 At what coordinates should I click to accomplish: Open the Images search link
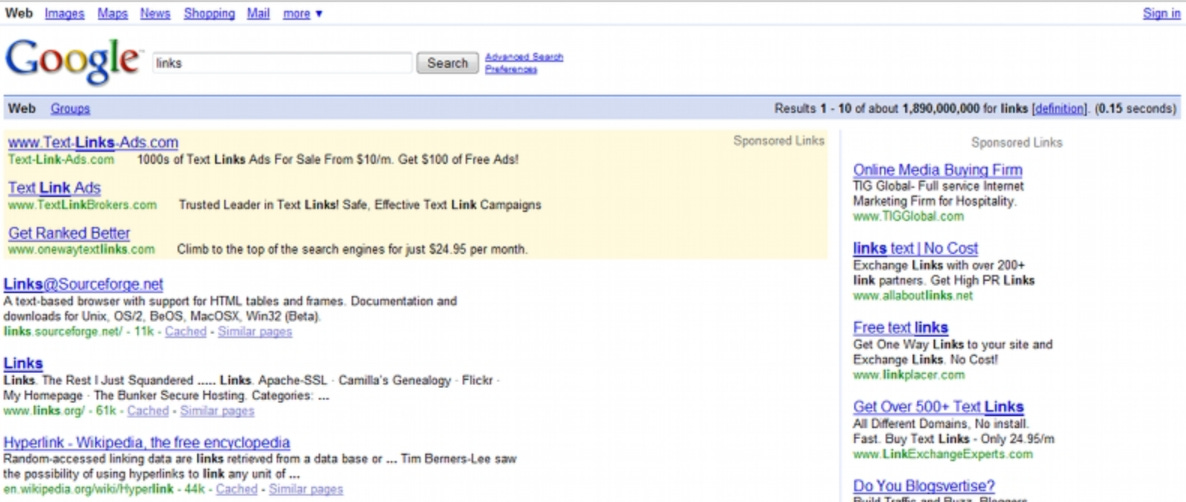pyautogui.click(x=64, y=14)
